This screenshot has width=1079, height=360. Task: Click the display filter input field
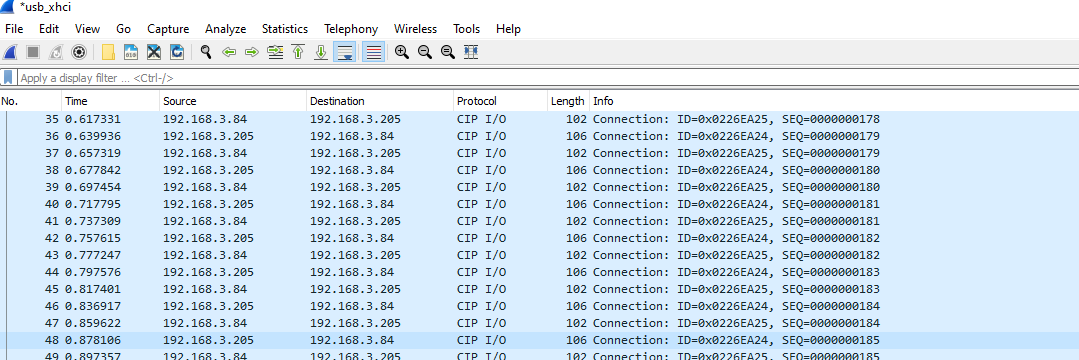tap(547, 78)
